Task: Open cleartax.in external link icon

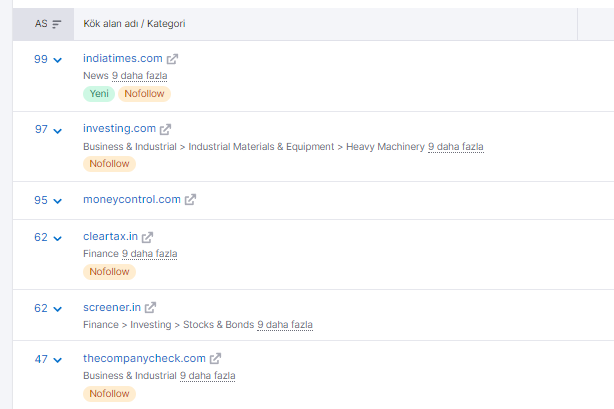Action: tap(147, 237)
